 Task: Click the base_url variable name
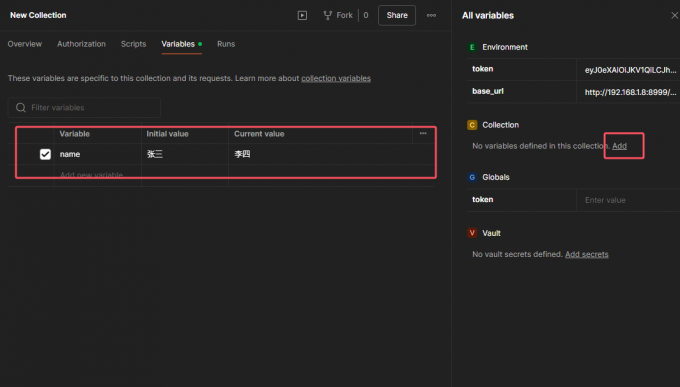[487, 91]
